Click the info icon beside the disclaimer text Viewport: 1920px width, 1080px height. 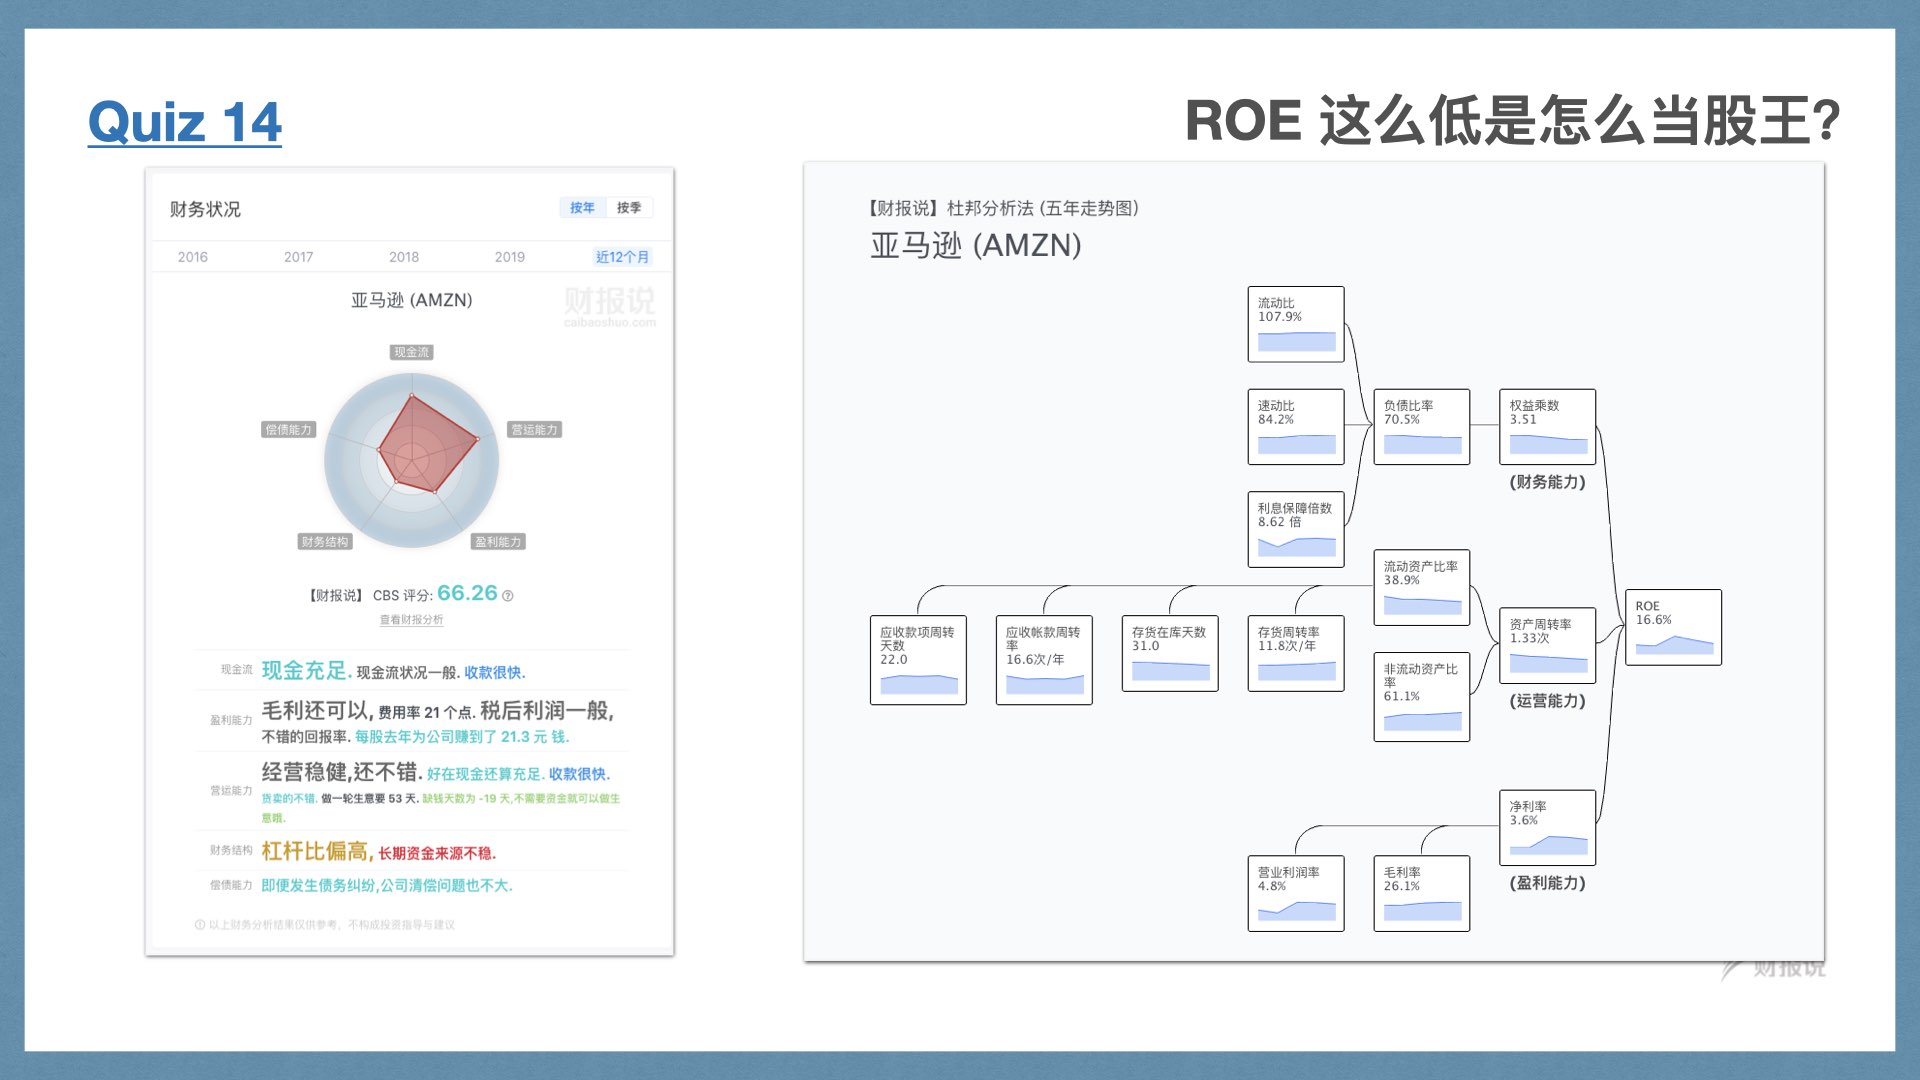tap(200, 925)
